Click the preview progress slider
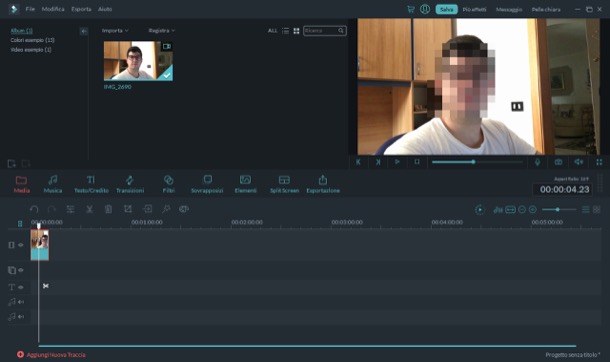Screen dimensions: 610x362 point(477,162)
